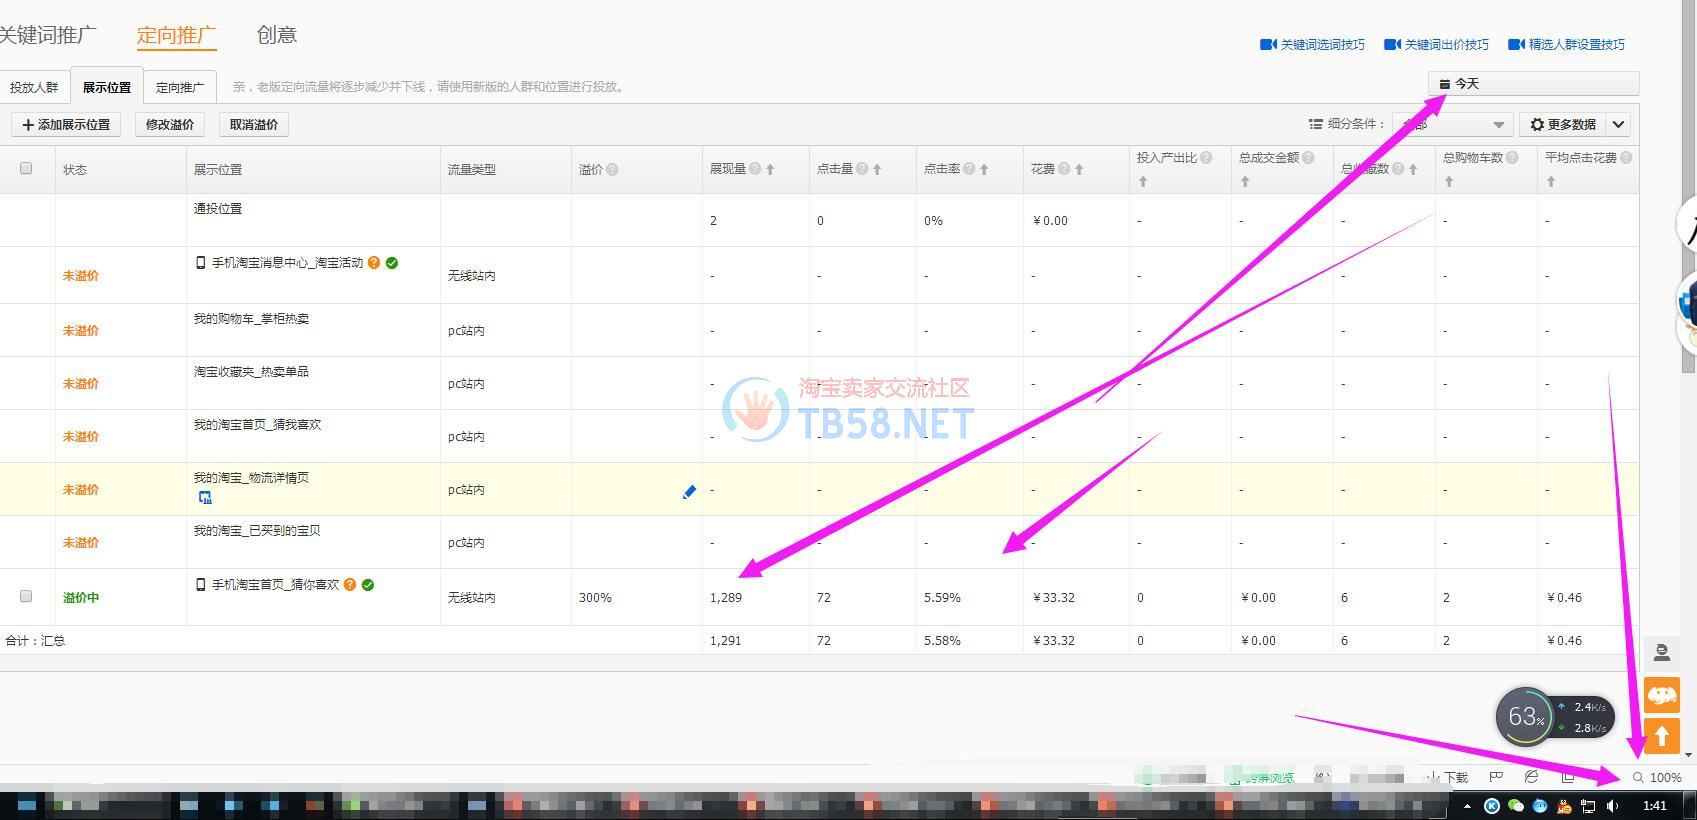Viewport: 1697px width, 820px height.
Task: Click the 添加展示位置 button
Action: pyautogui.click(x=66, y=125)
